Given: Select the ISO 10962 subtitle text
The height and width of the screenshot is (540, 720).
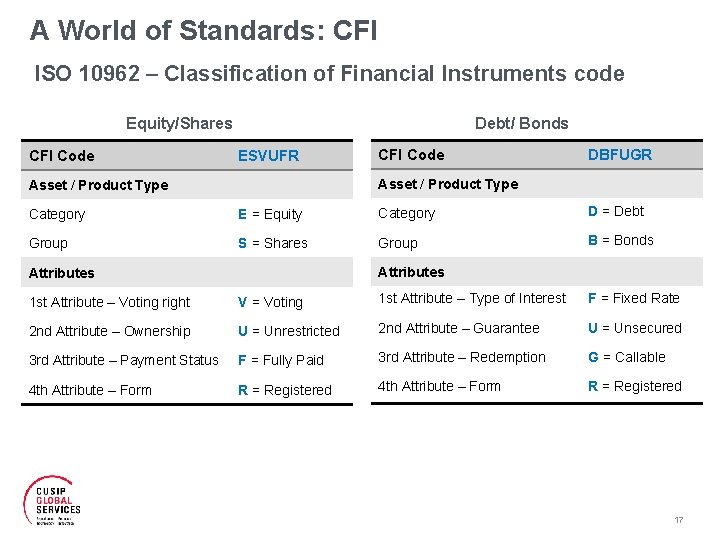Looking at the screenshot, I should coord(329,74).
